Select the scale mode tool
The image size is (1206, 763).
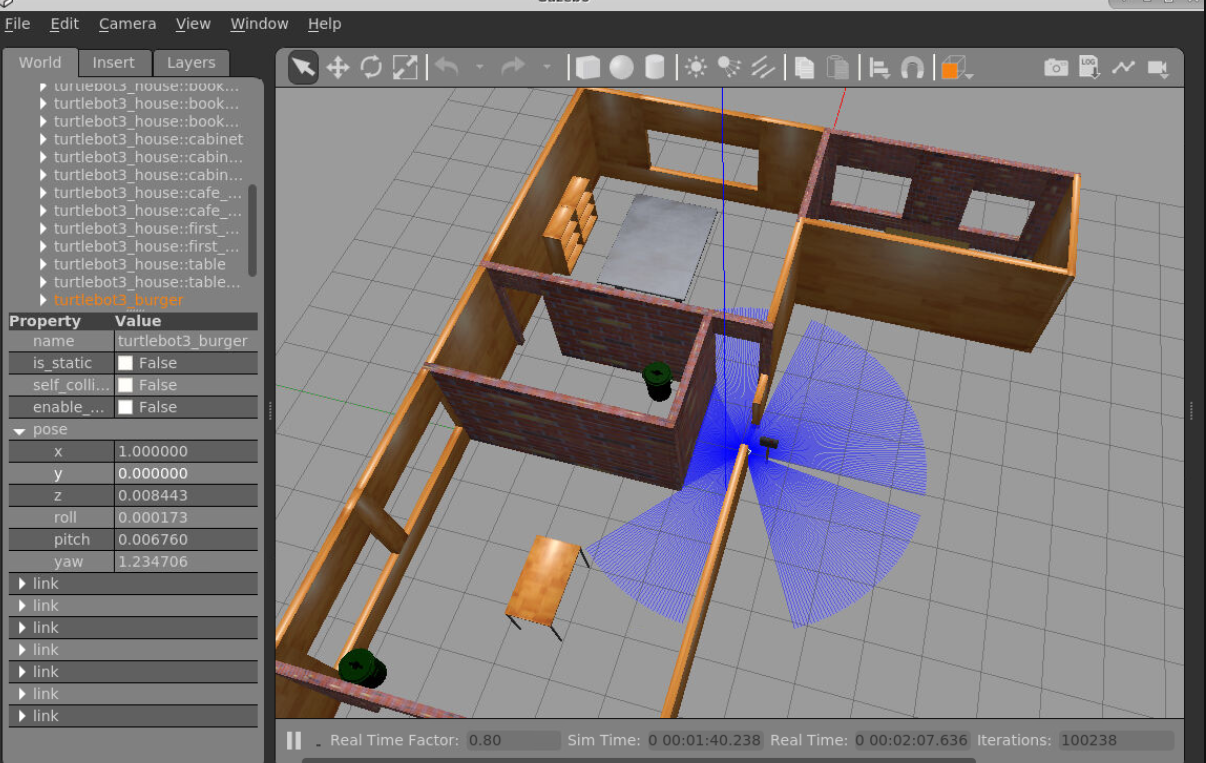point(405,67)
